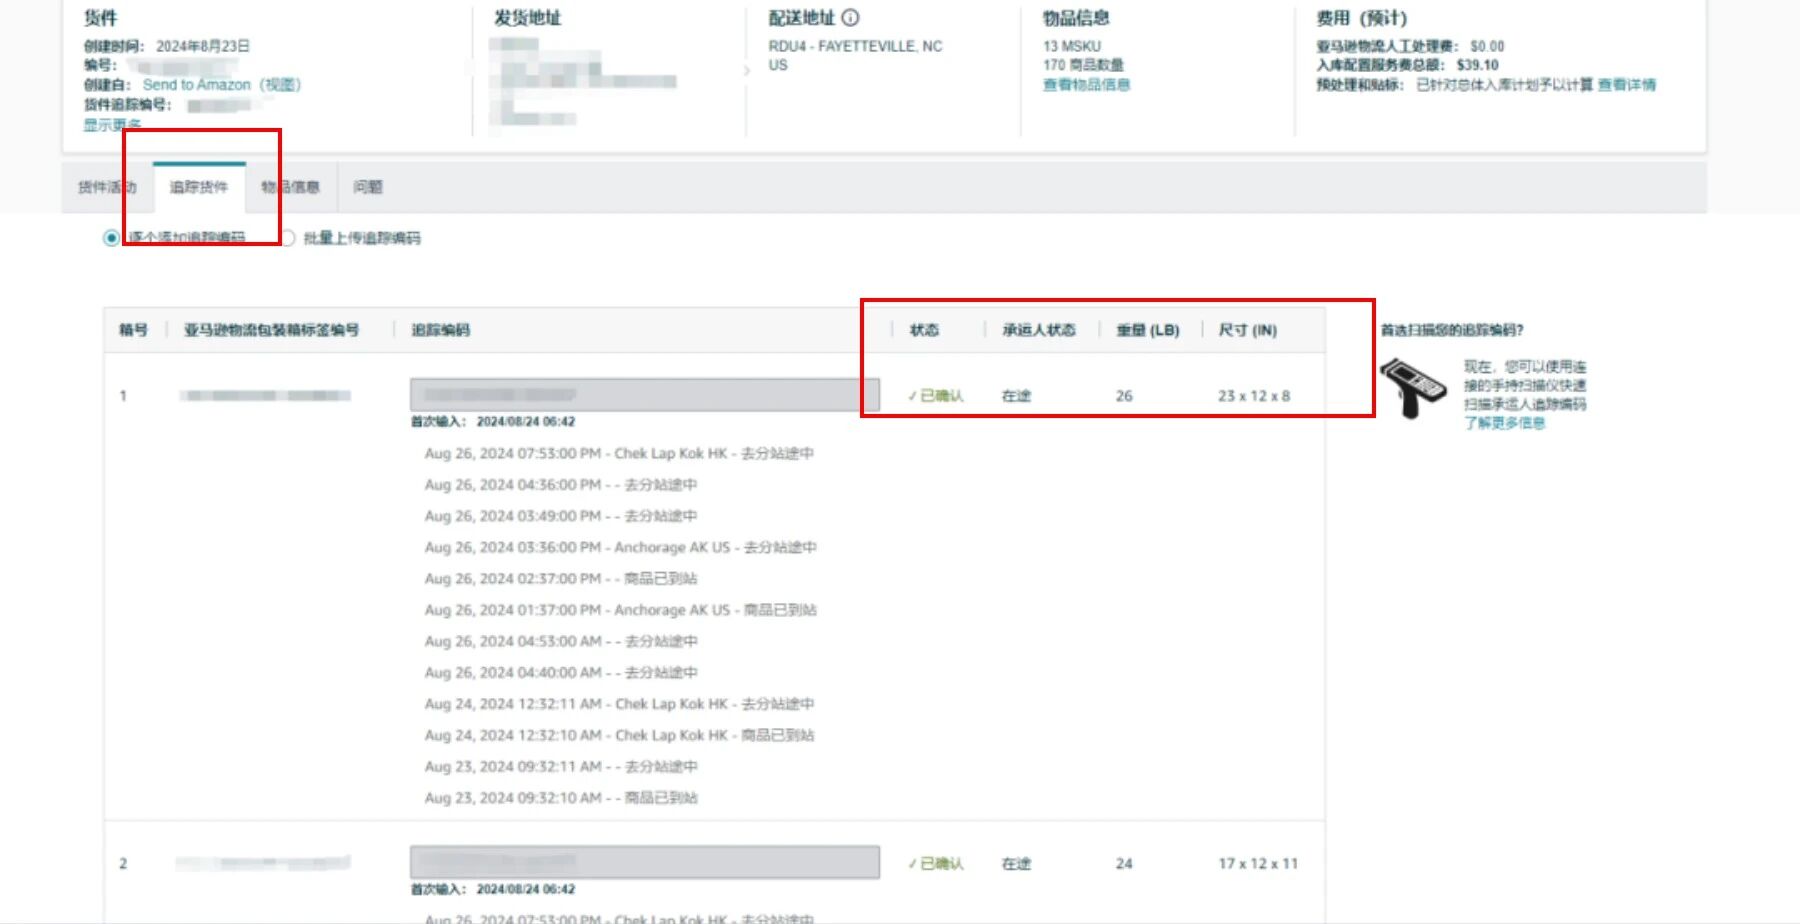Click the 承运人状态 column header
The height and width of the screenshot is (924, 1800).
(1039, 330)
